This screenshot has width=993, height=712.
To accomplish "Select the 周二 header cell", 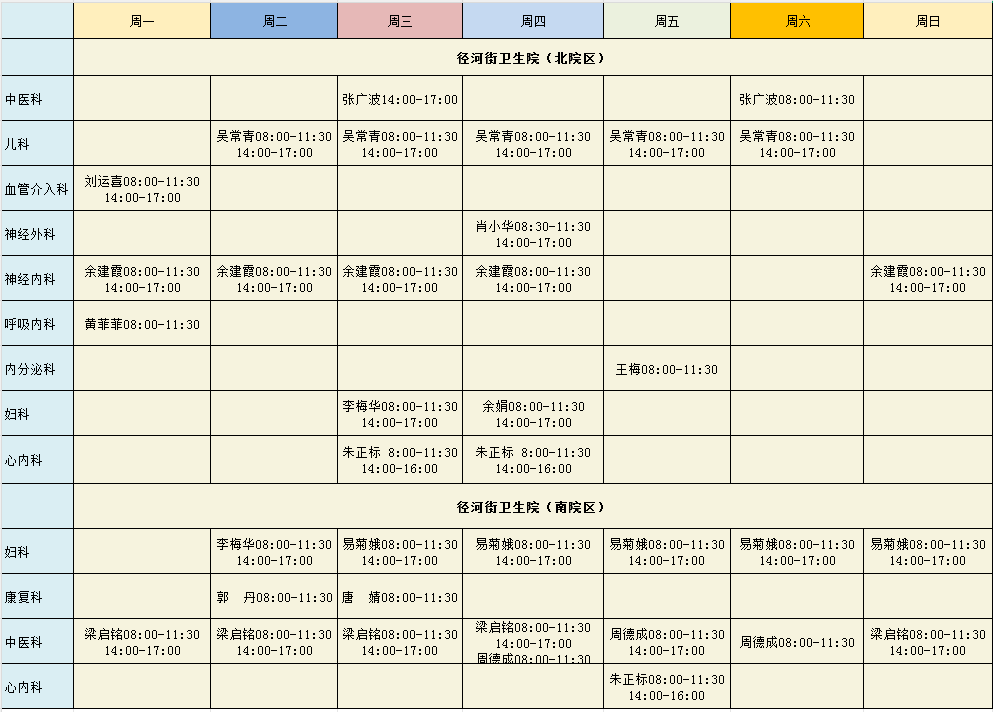I will pos(274,21).
